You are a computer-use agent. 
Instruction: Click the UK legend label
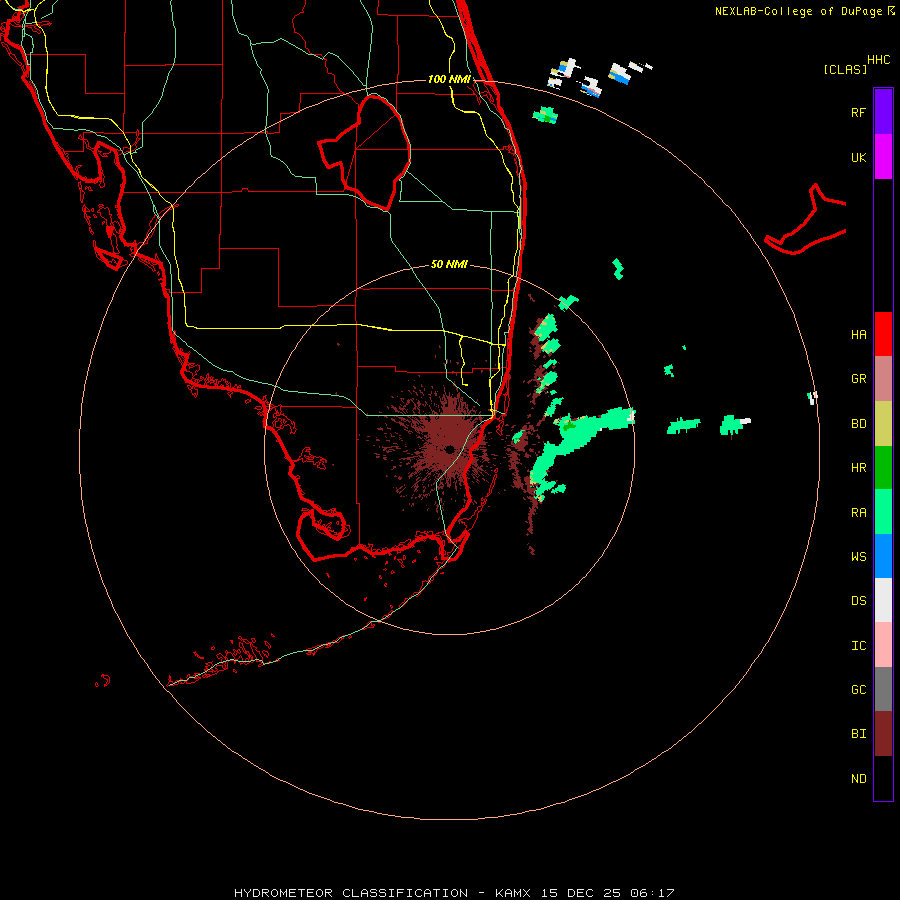(858, 157)
